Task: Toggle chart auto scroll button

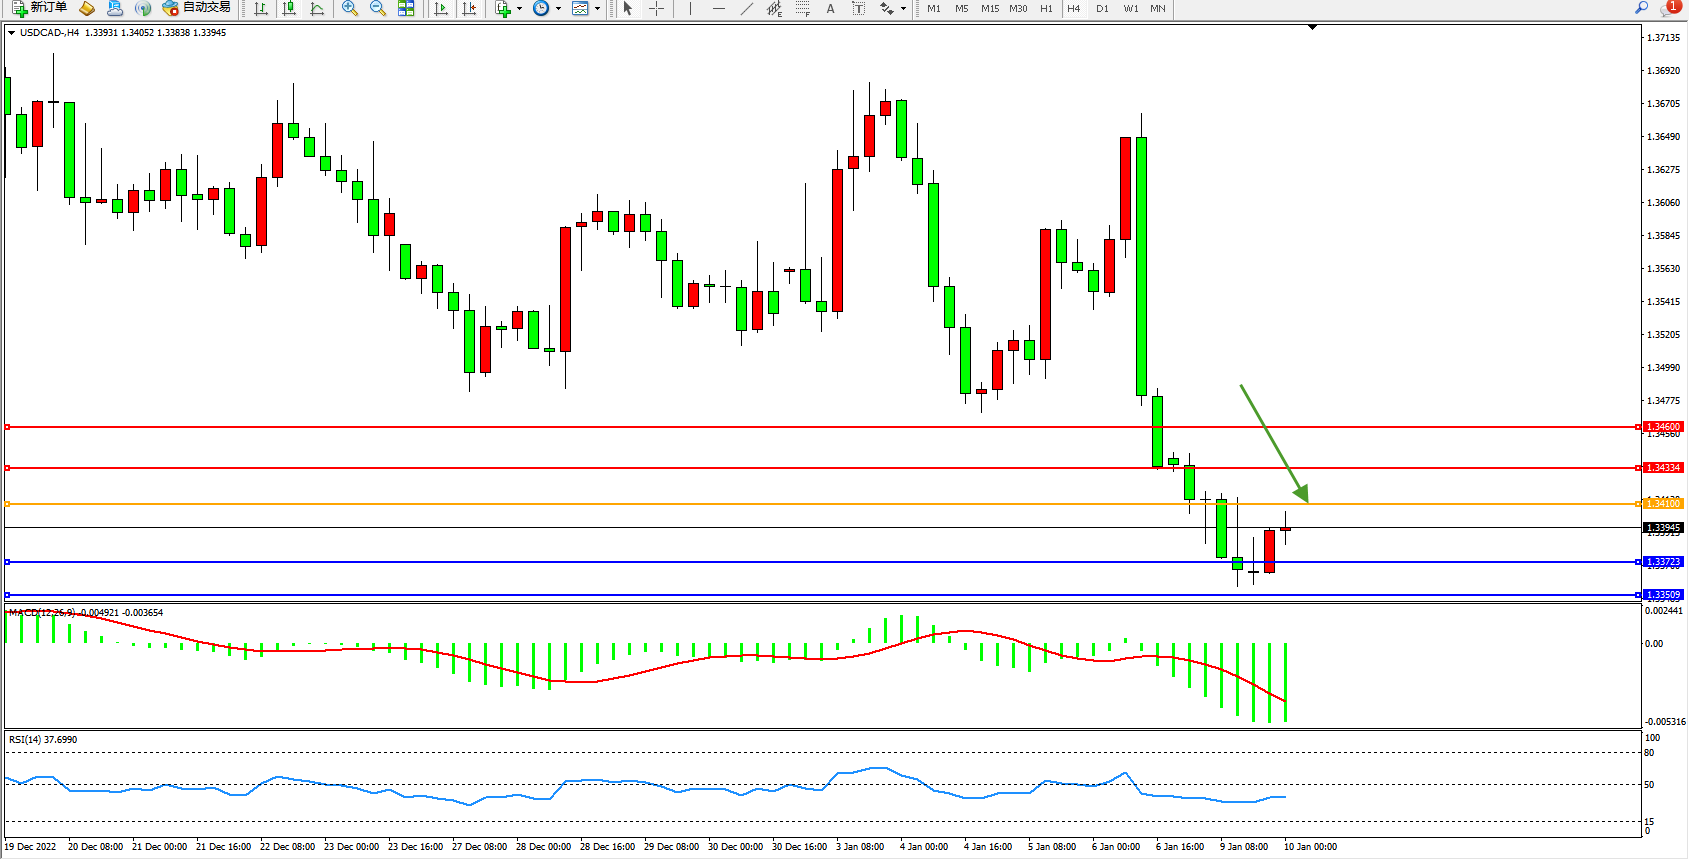Action: [x=441, y=8]
